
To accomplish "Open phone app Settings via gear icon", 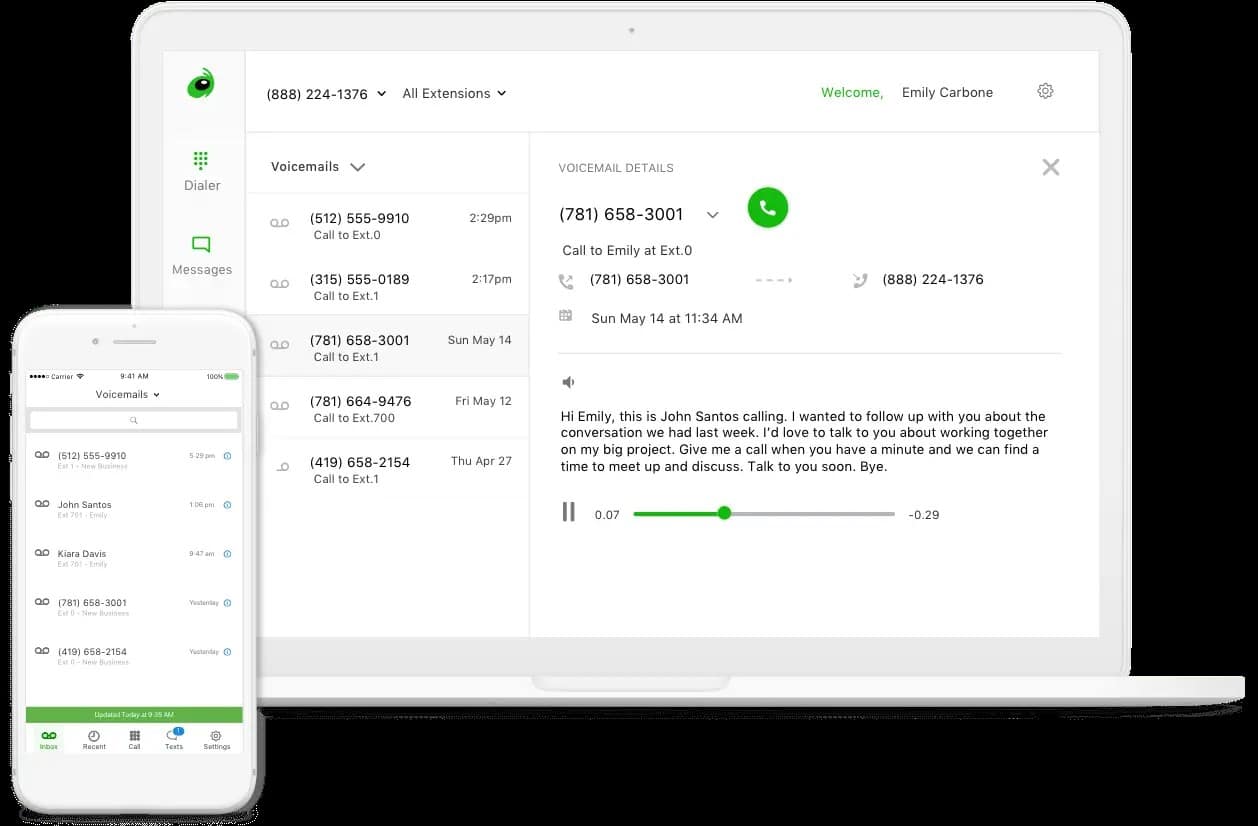I will (216, 738).
